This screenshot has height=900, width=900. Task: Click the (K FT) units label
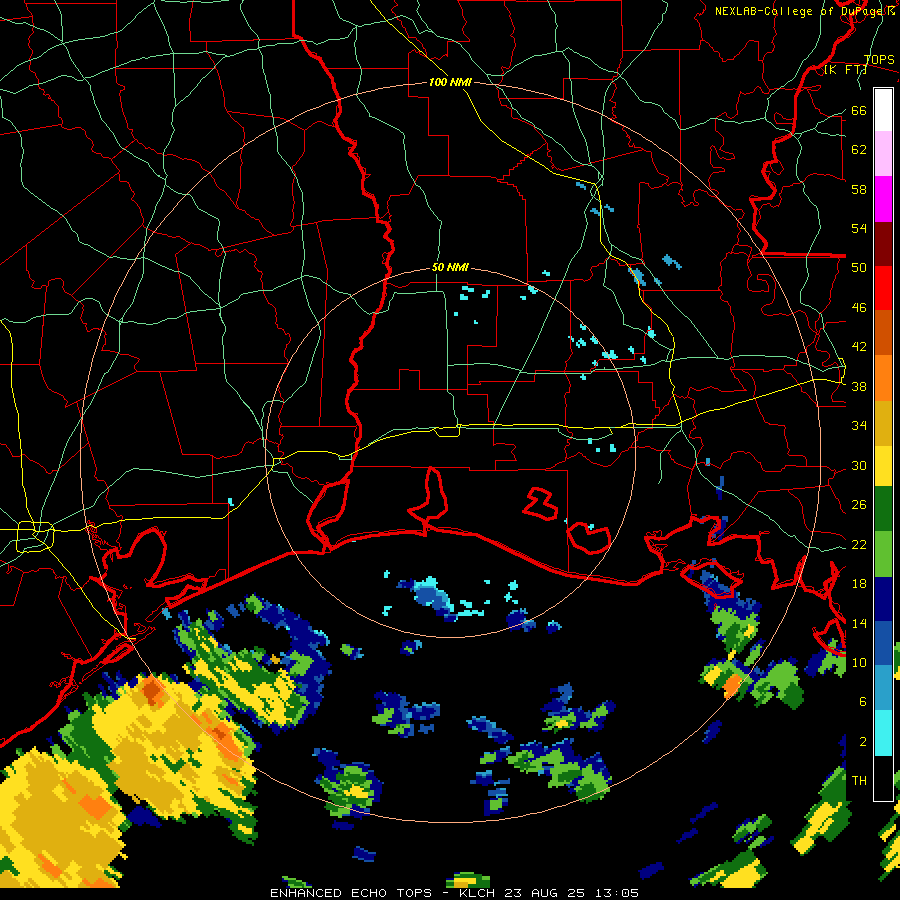845,70
